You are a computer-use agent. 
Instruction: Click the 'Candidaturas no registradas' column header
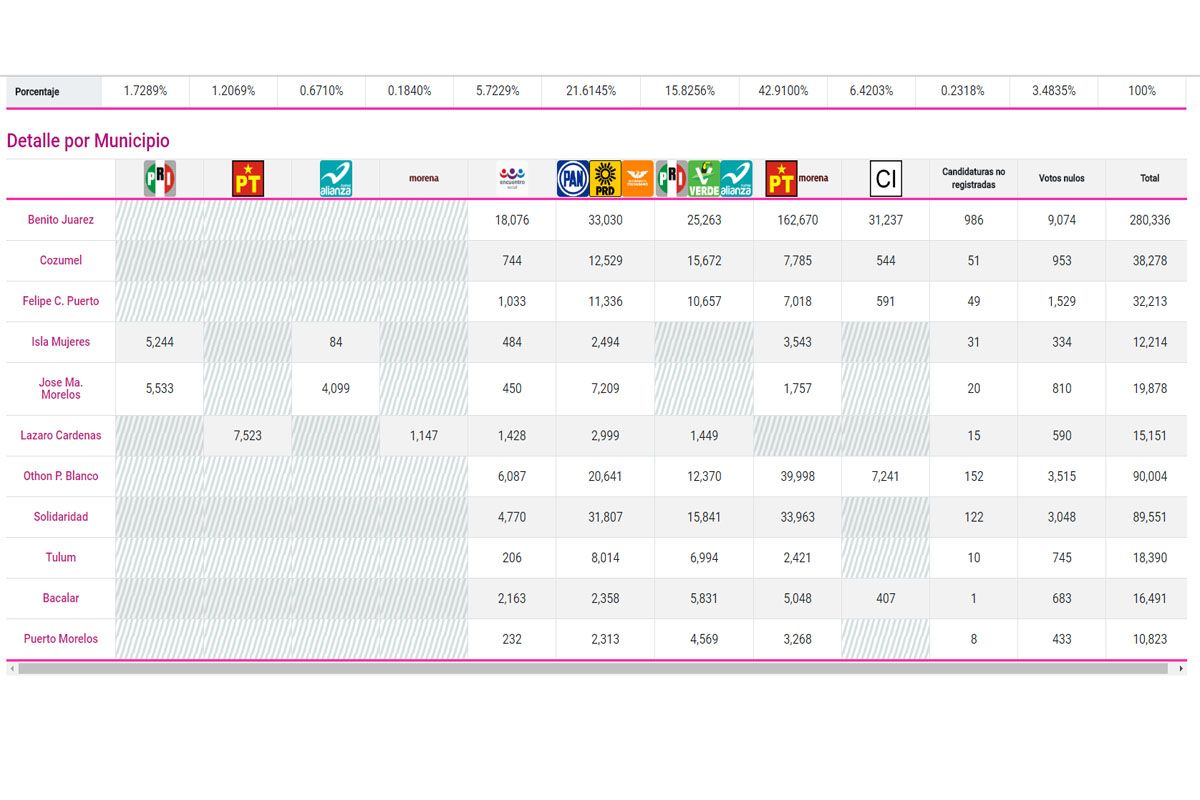click(974, 178)
